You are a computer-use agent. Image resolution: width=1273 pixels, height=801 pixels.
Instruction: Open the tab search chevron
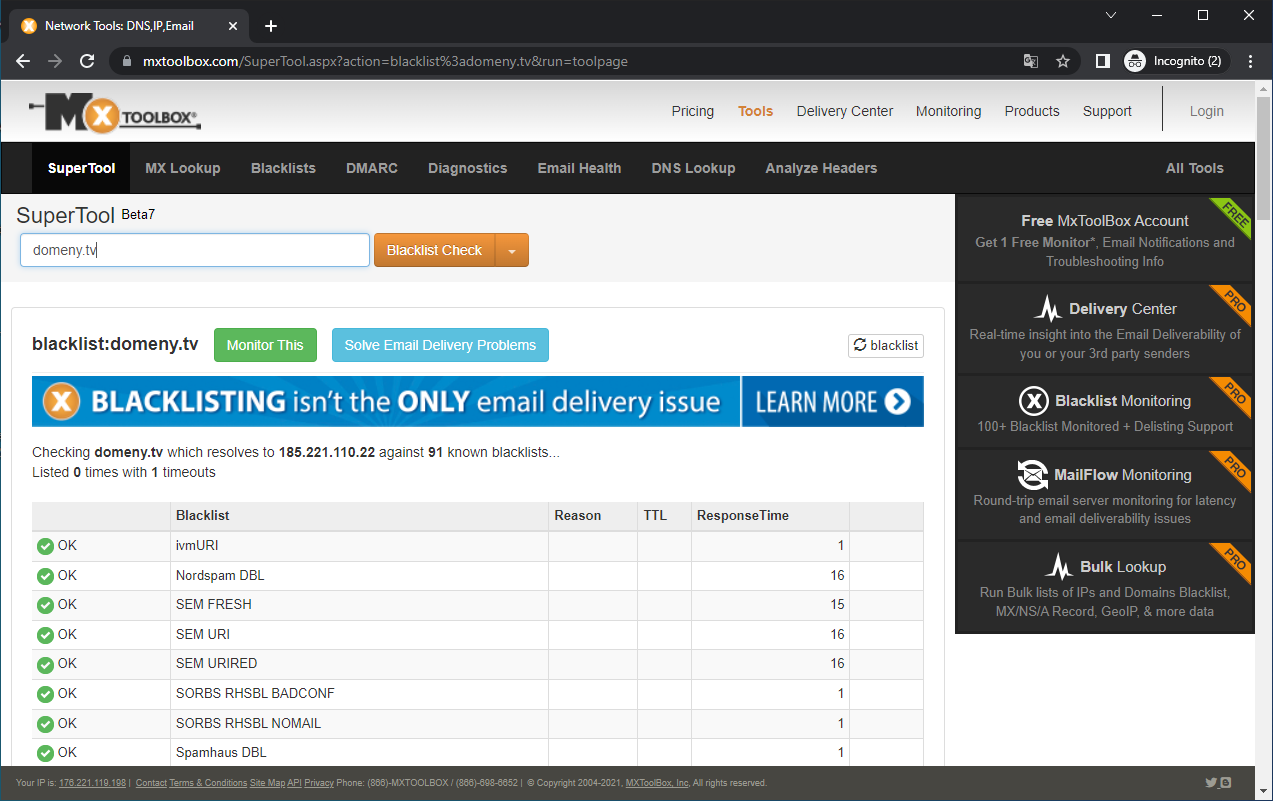click(1112, 15)
